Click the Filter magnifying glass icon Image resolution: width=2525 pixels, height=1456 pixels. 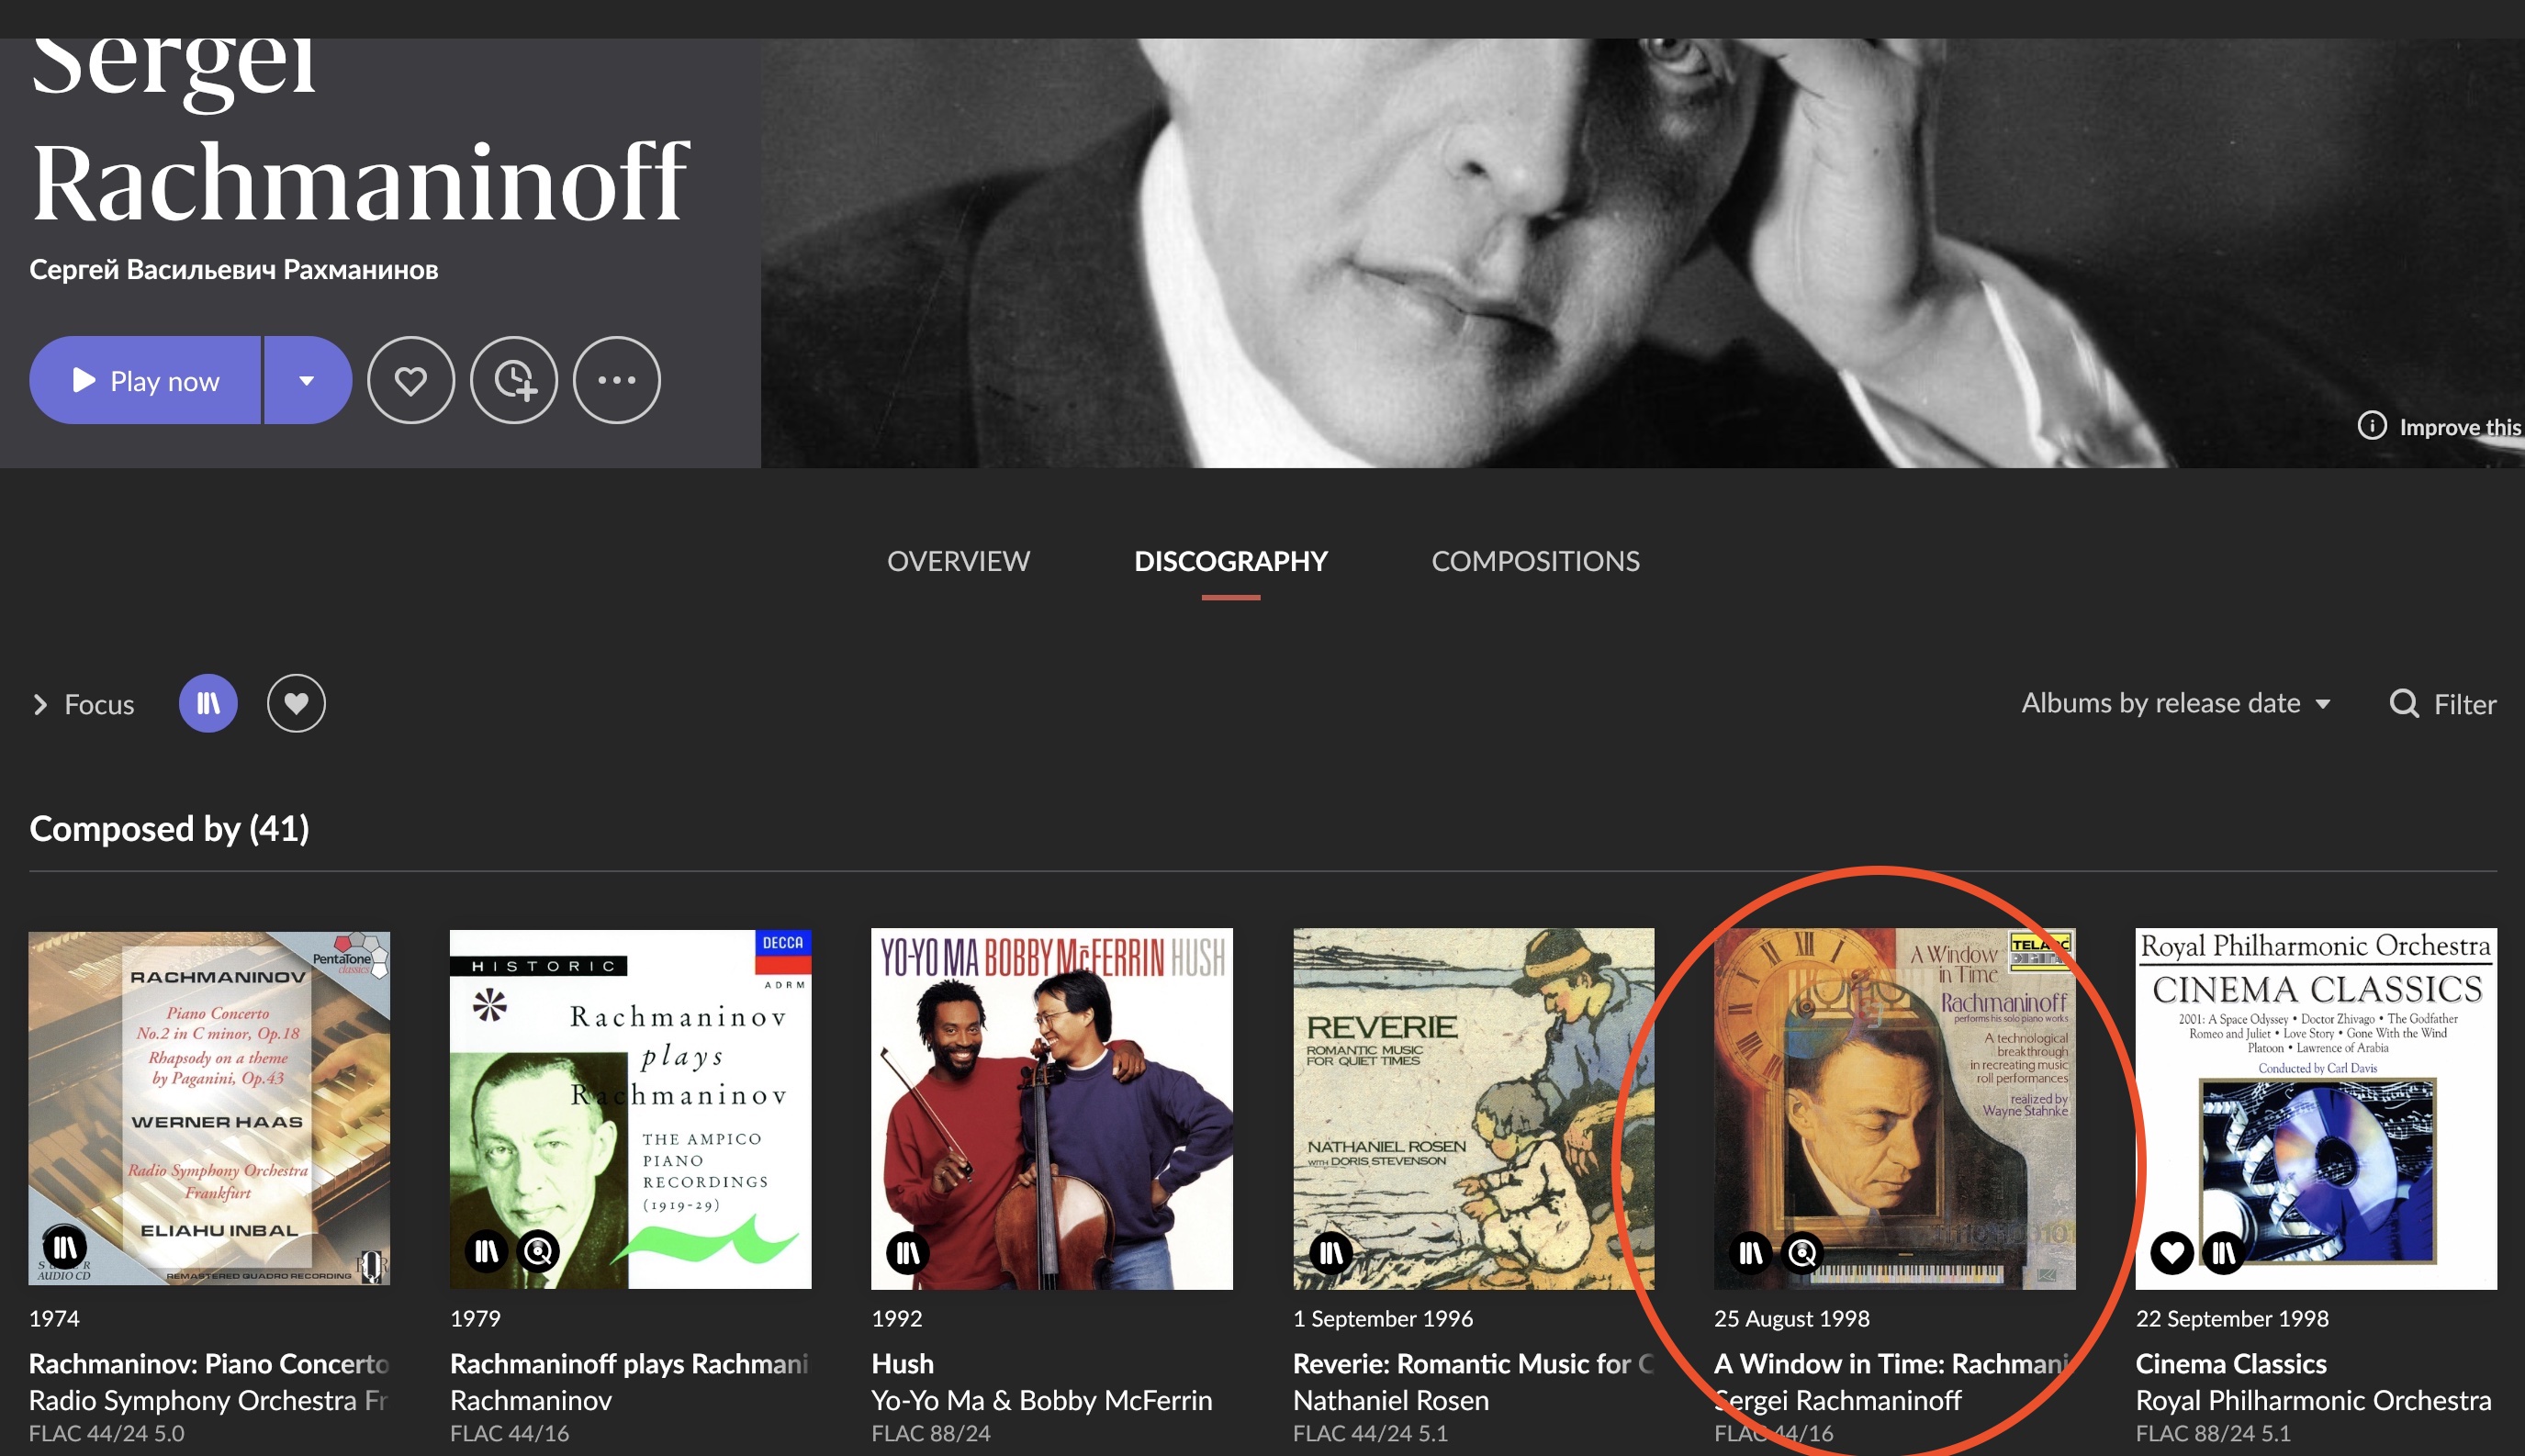(x=2404, y=704)
